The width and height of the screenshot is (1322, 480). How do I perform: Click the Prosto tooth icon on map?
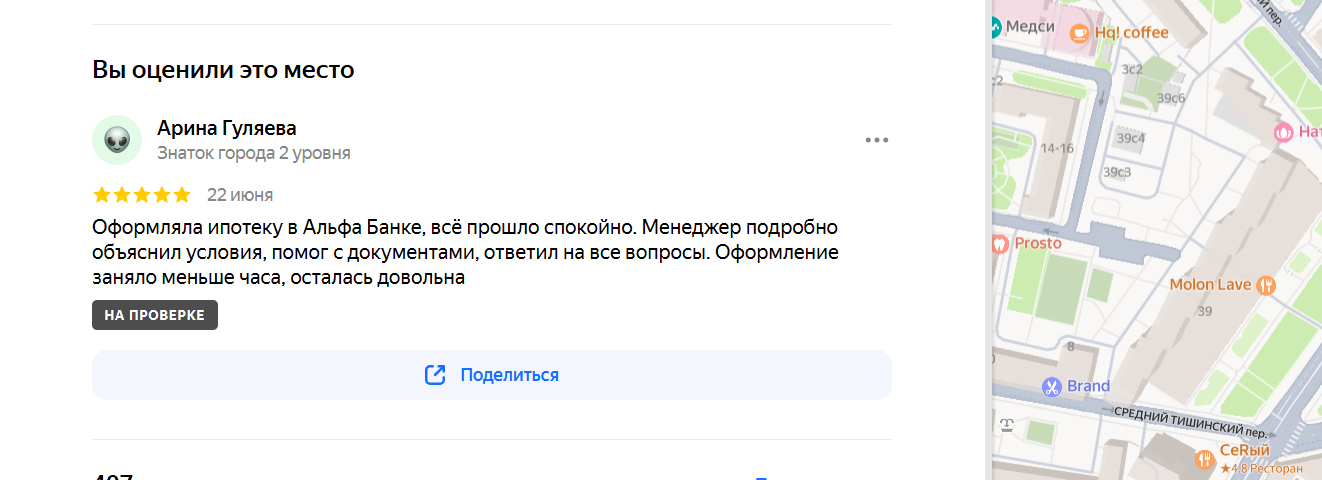(x=999, y=243)
